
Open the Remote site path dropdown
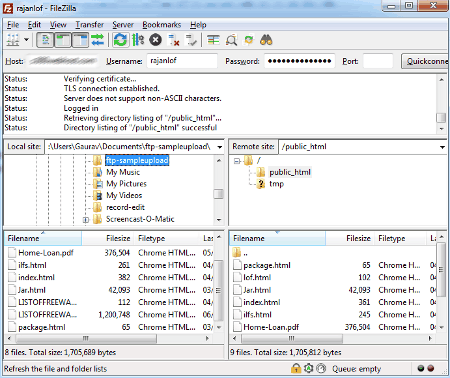pos(442,147)
